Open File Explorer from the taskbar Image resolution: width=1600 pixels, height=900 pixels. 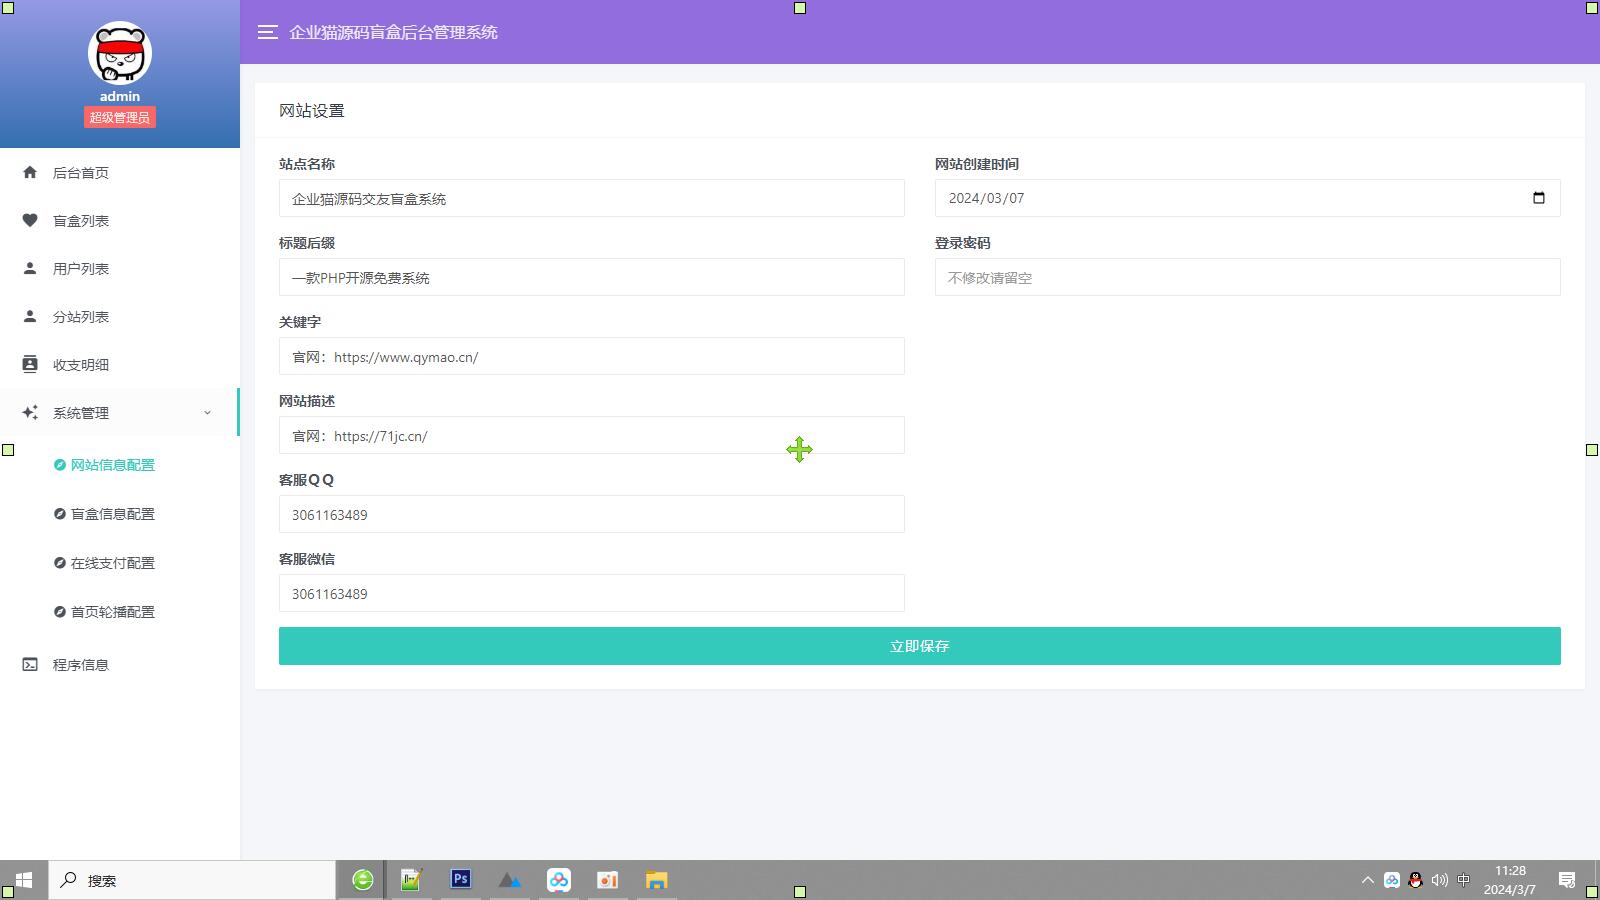[656, 880]
